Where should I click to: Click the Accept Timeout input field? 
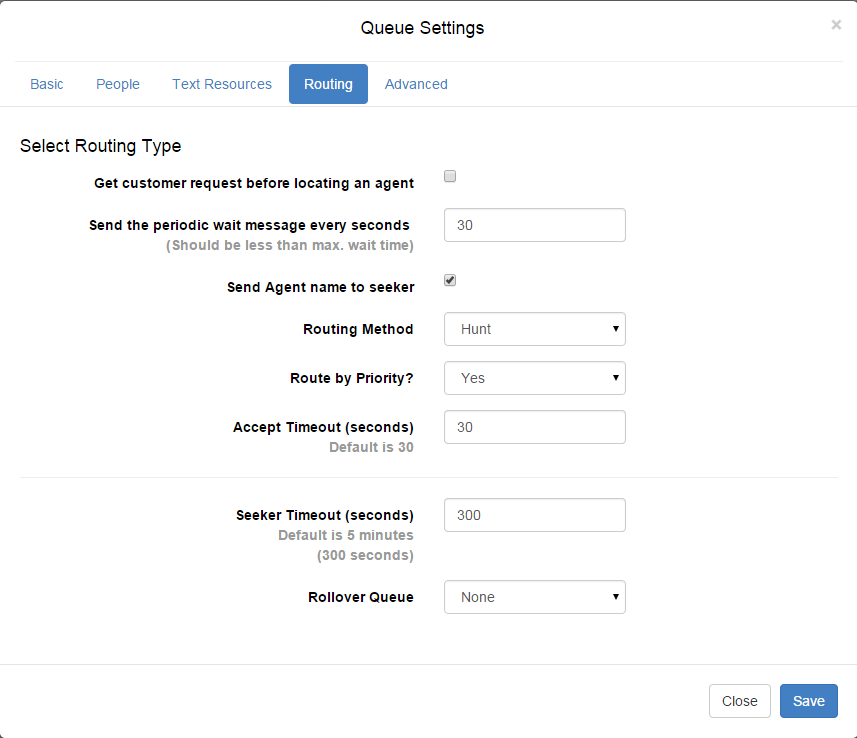click(x=535, y=427)
